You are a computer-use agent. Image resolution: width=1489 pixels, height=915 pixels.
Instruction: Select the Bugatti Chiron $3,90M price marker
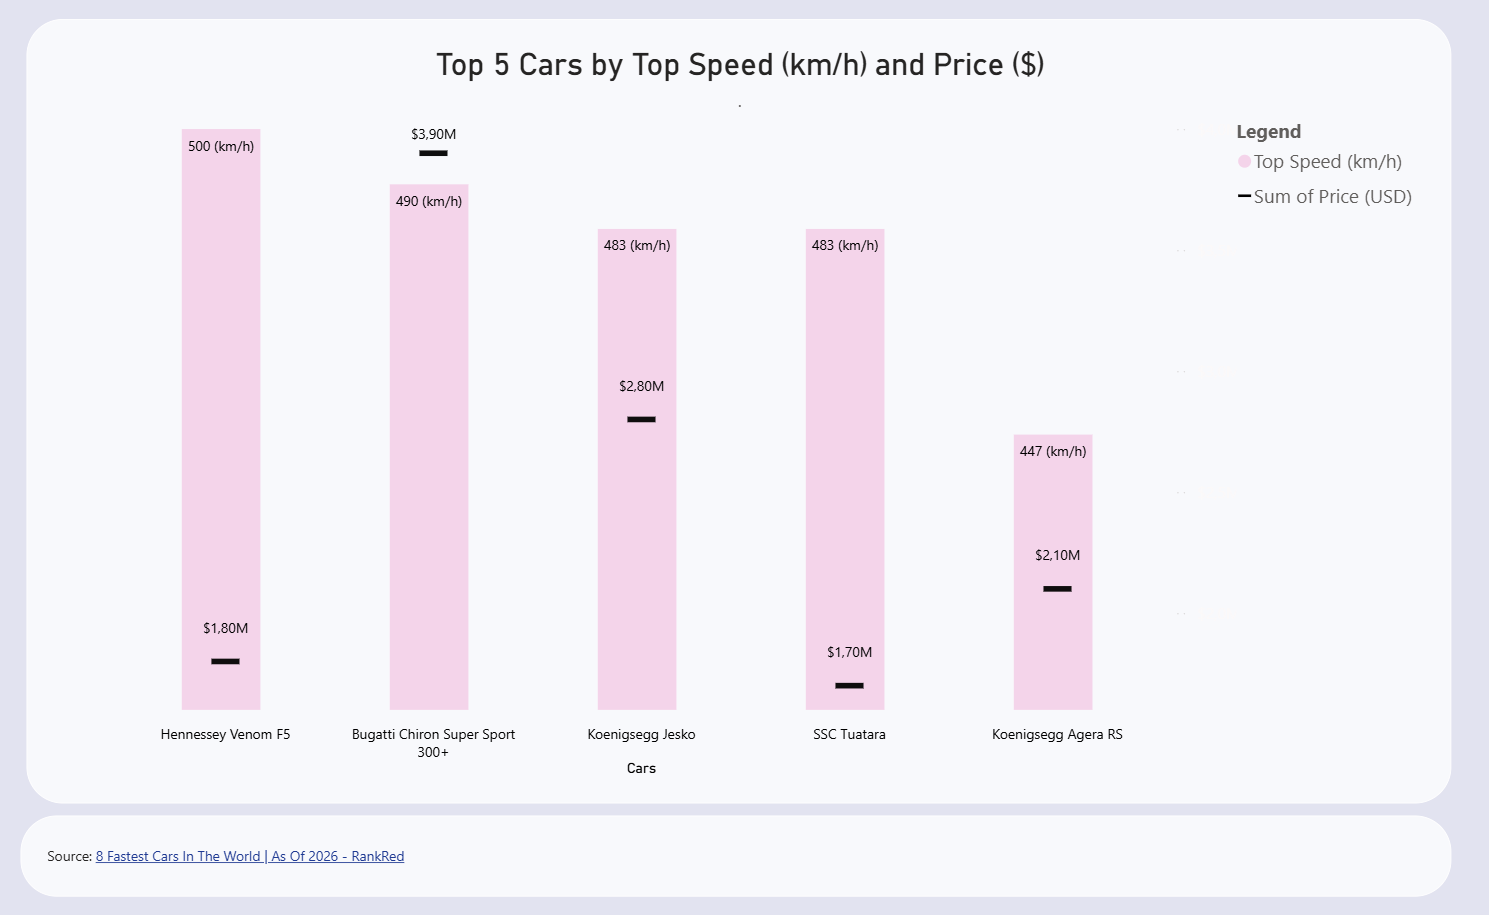pos(433,153)
